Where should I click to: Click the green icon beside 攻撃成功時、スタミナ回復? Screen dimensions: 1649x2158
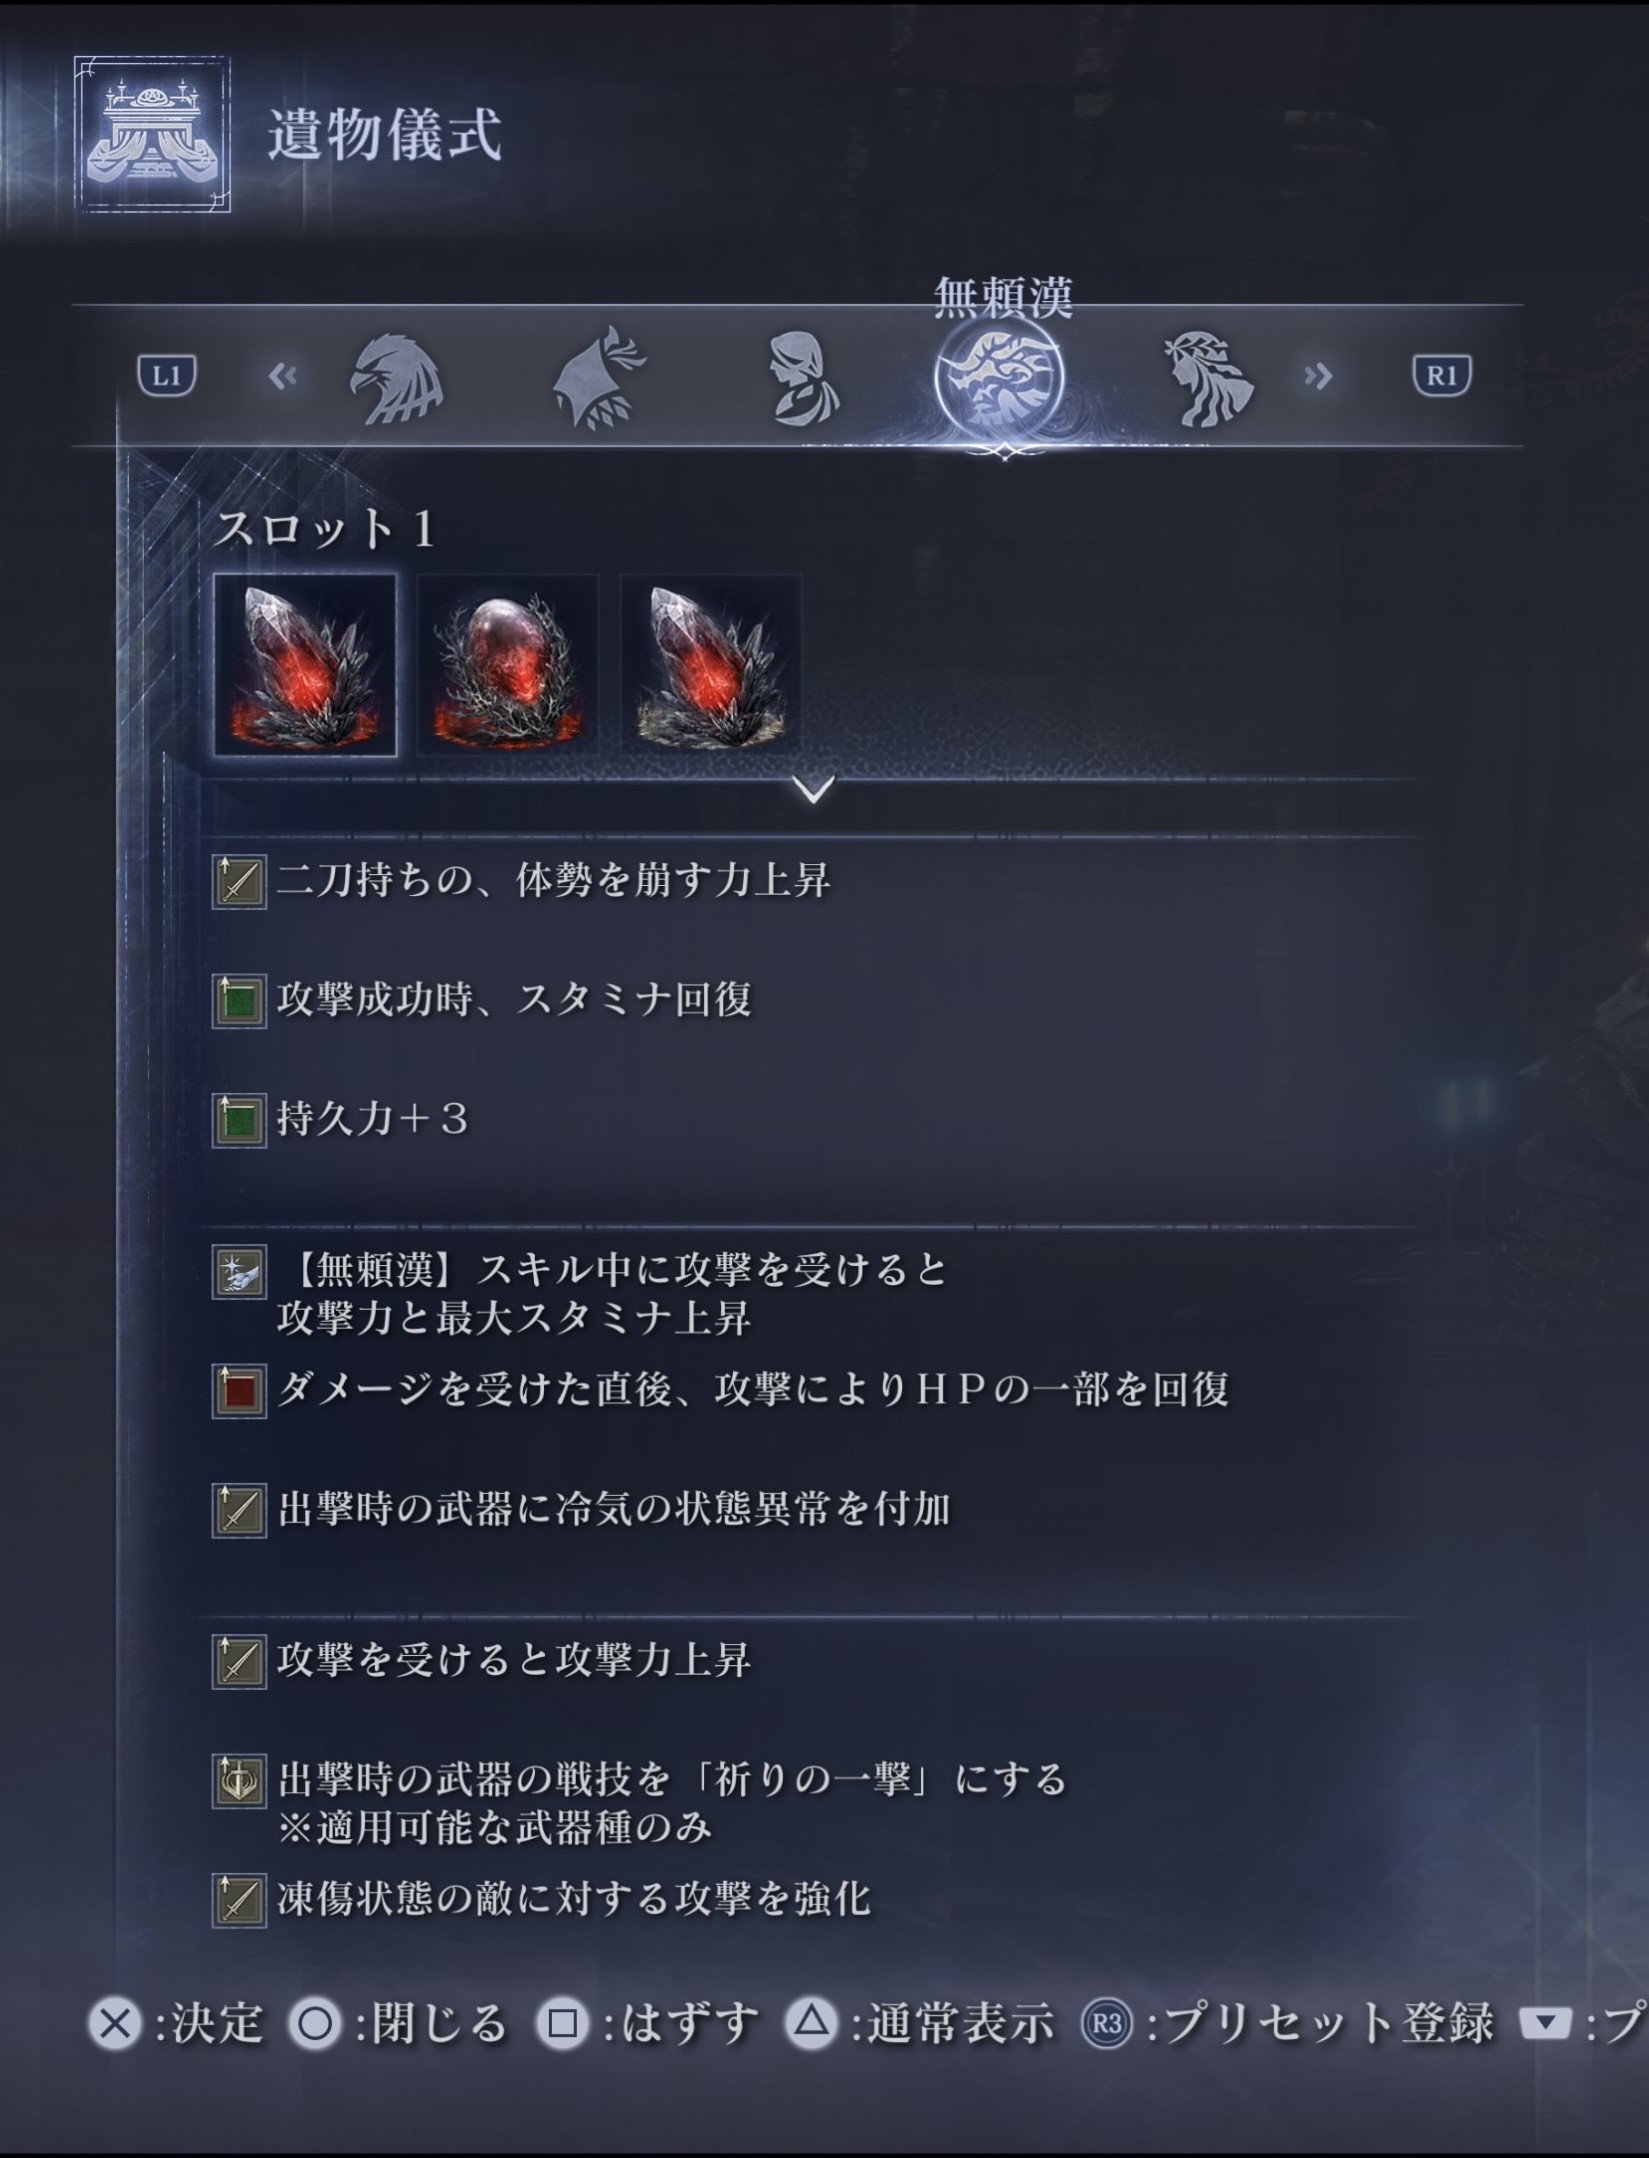coord(239,1001)
